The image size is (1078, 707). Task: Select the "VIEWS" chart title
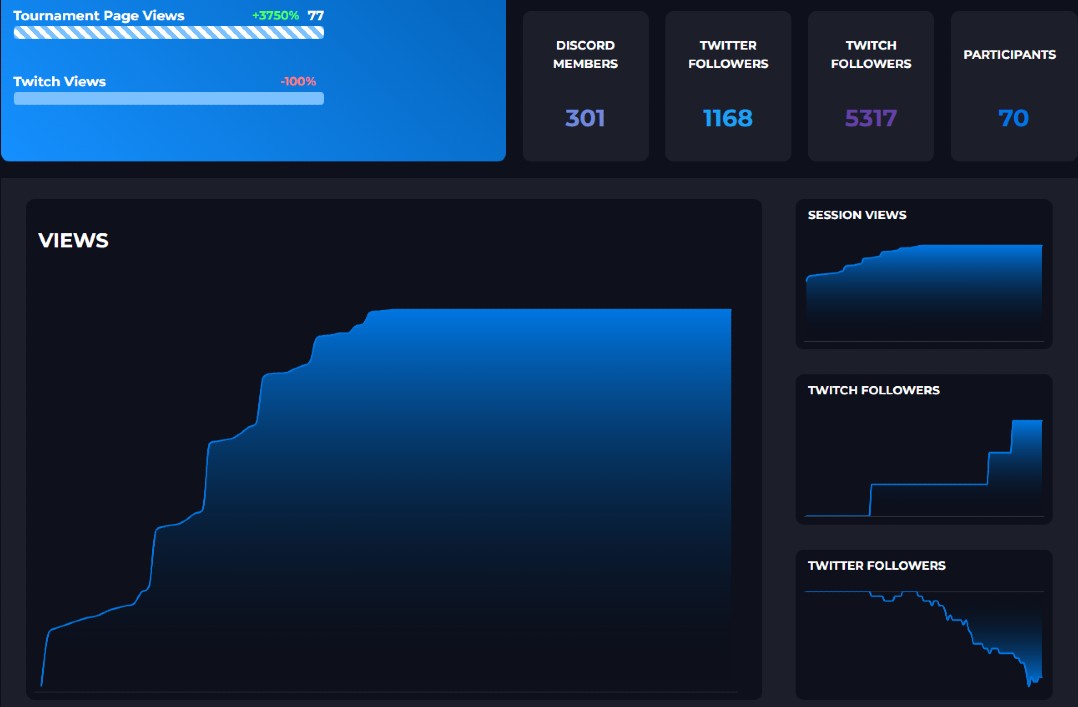pos(74,240)
